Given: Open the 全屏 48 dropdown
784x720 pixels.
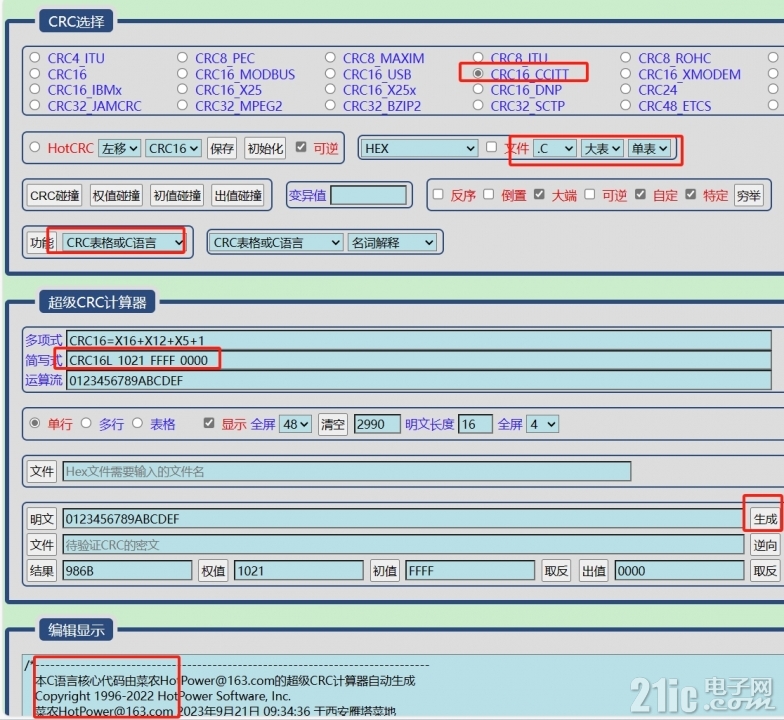Looking at the screenshot, I should 296,424.
